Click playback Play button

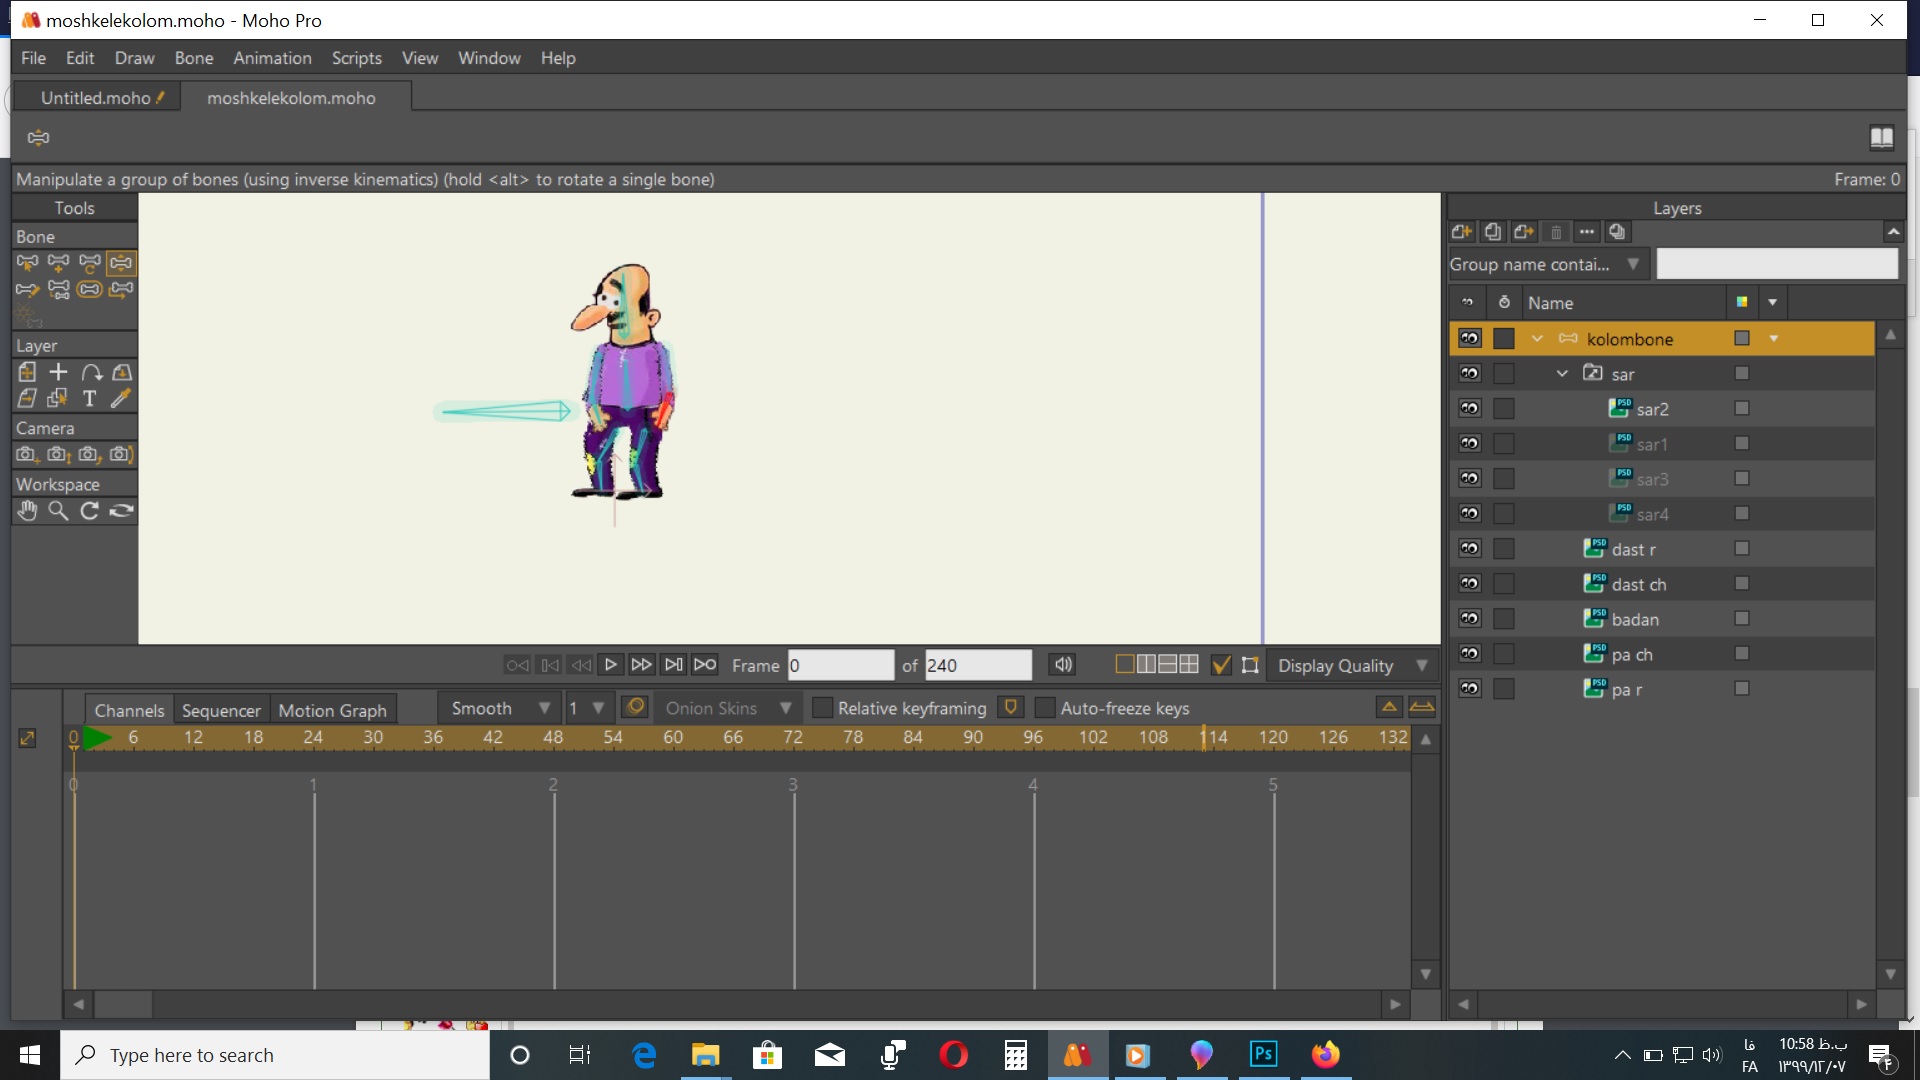click(x=609, y=665)
